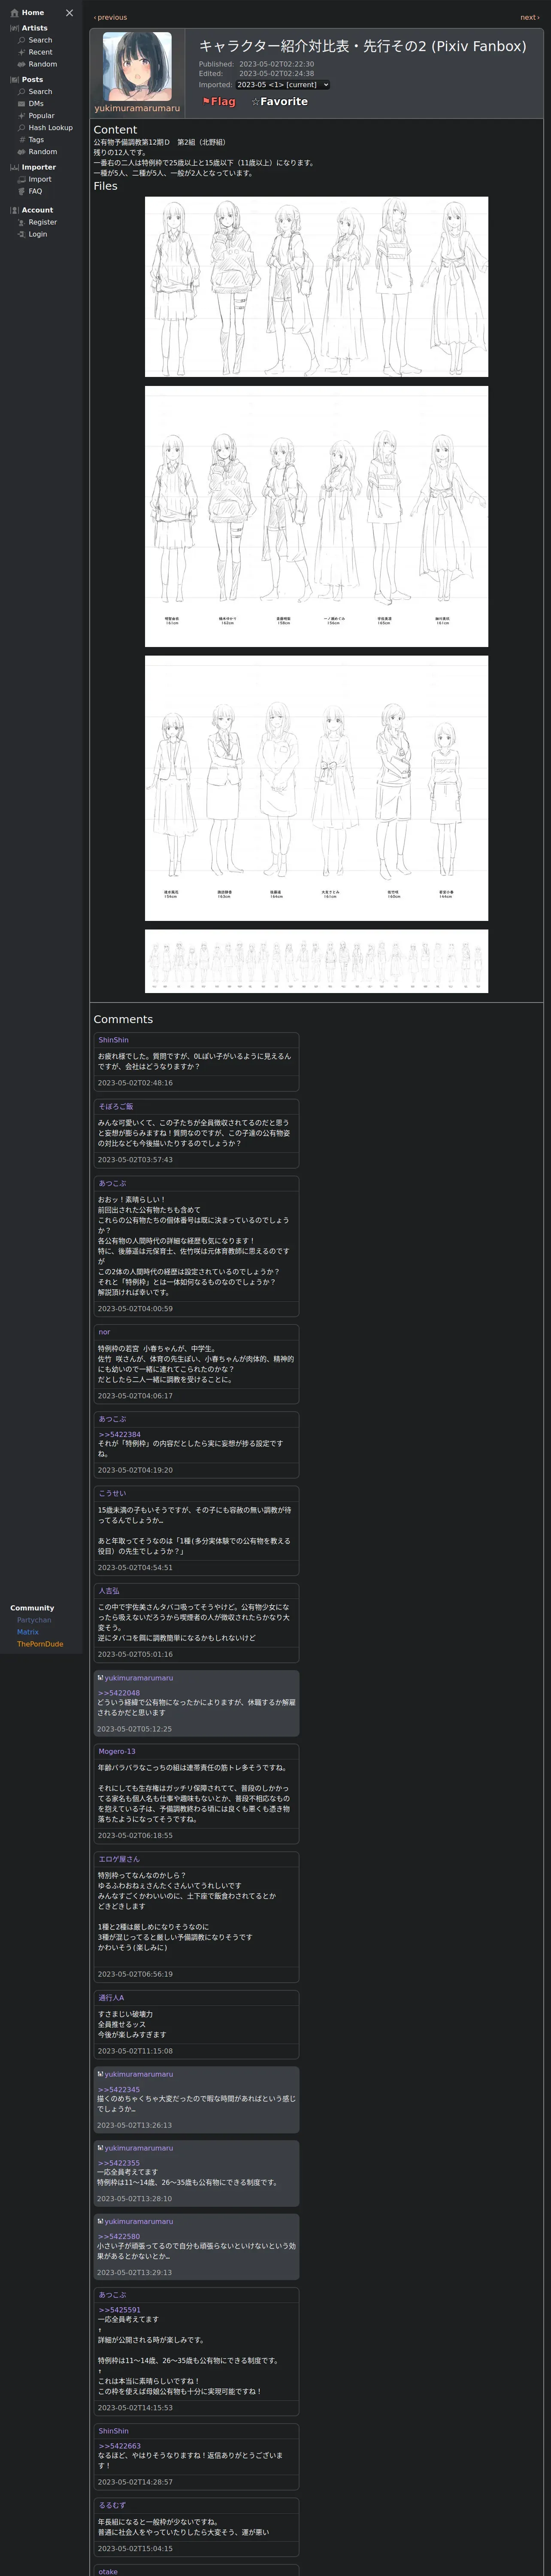Screen dimensions: 551x2576
Task: Open commenter エロゲ屋さん profile
Action: (119, 1859)
